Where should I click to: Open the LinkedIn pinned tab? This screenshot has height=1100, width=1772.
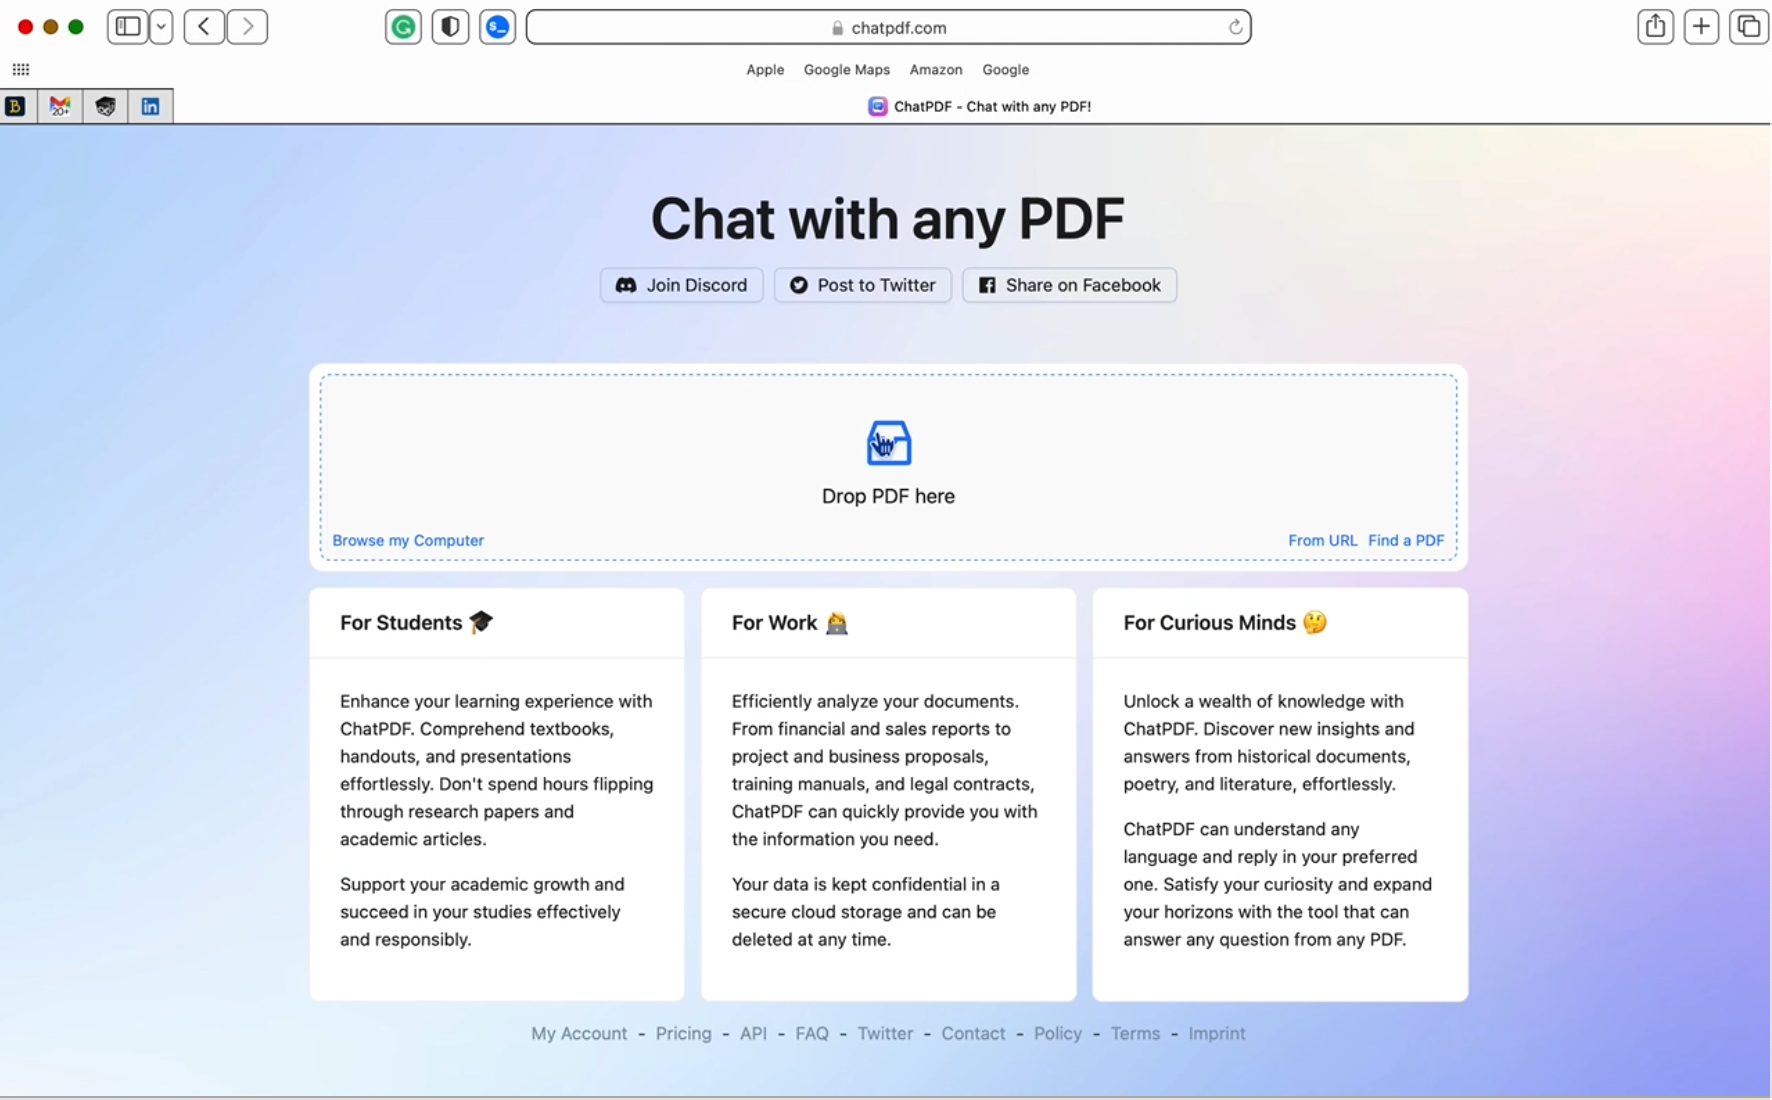(x=150, y=106)
